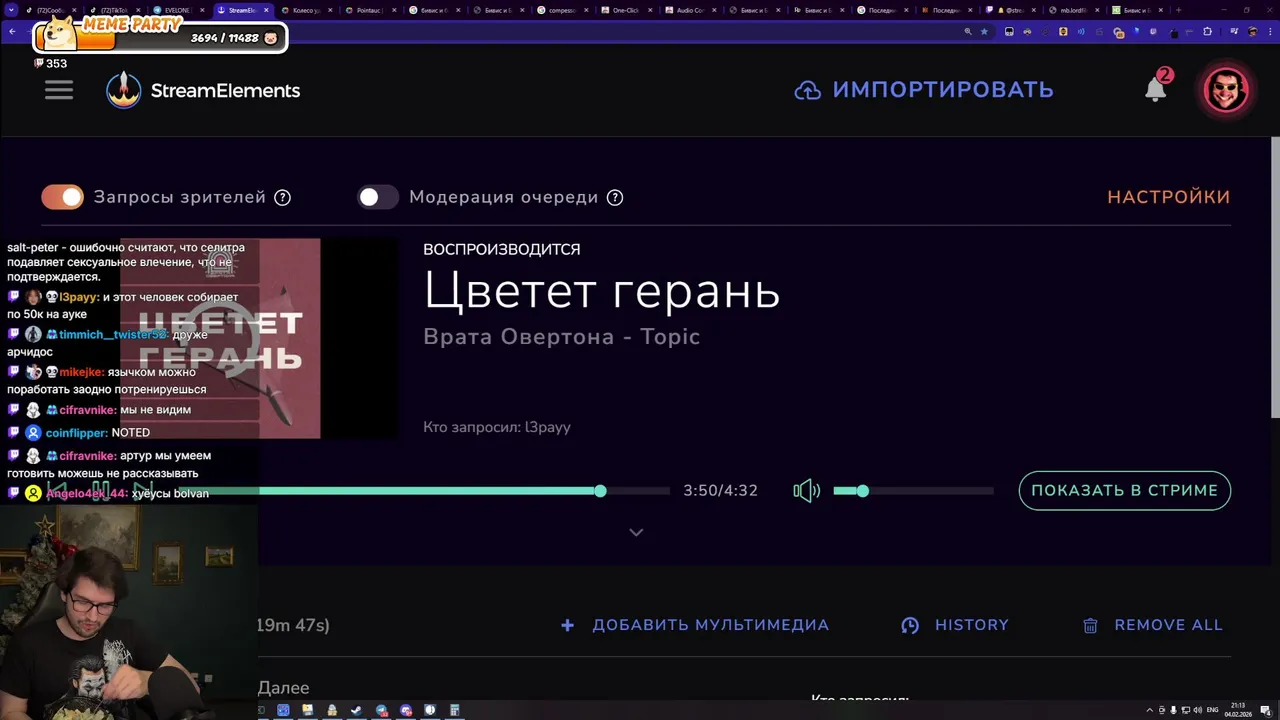Open File Explorer from the taskbar

[x=307, y=710]
